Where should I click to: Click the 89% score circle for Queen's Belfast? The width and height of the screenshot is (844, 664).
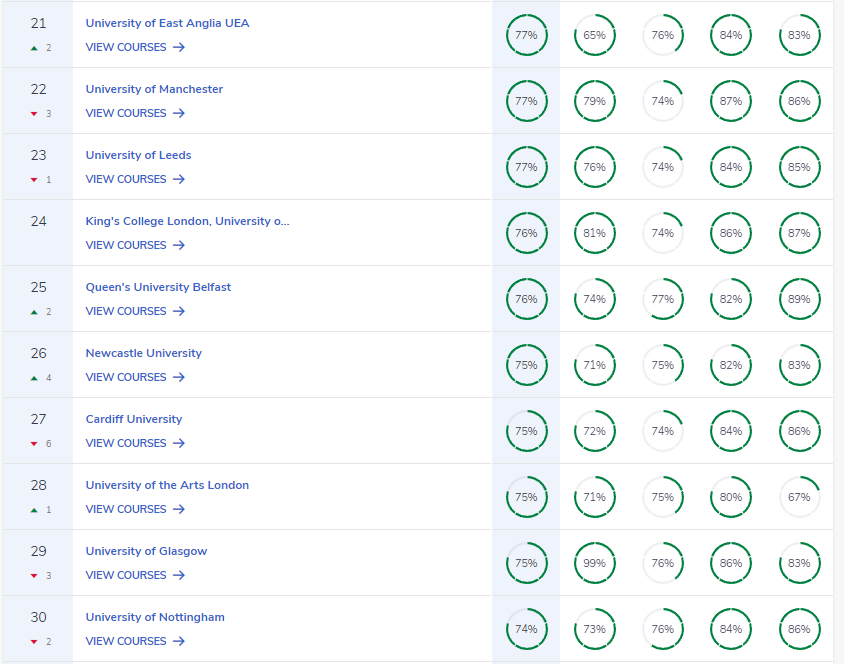click(x=799, y=299)
